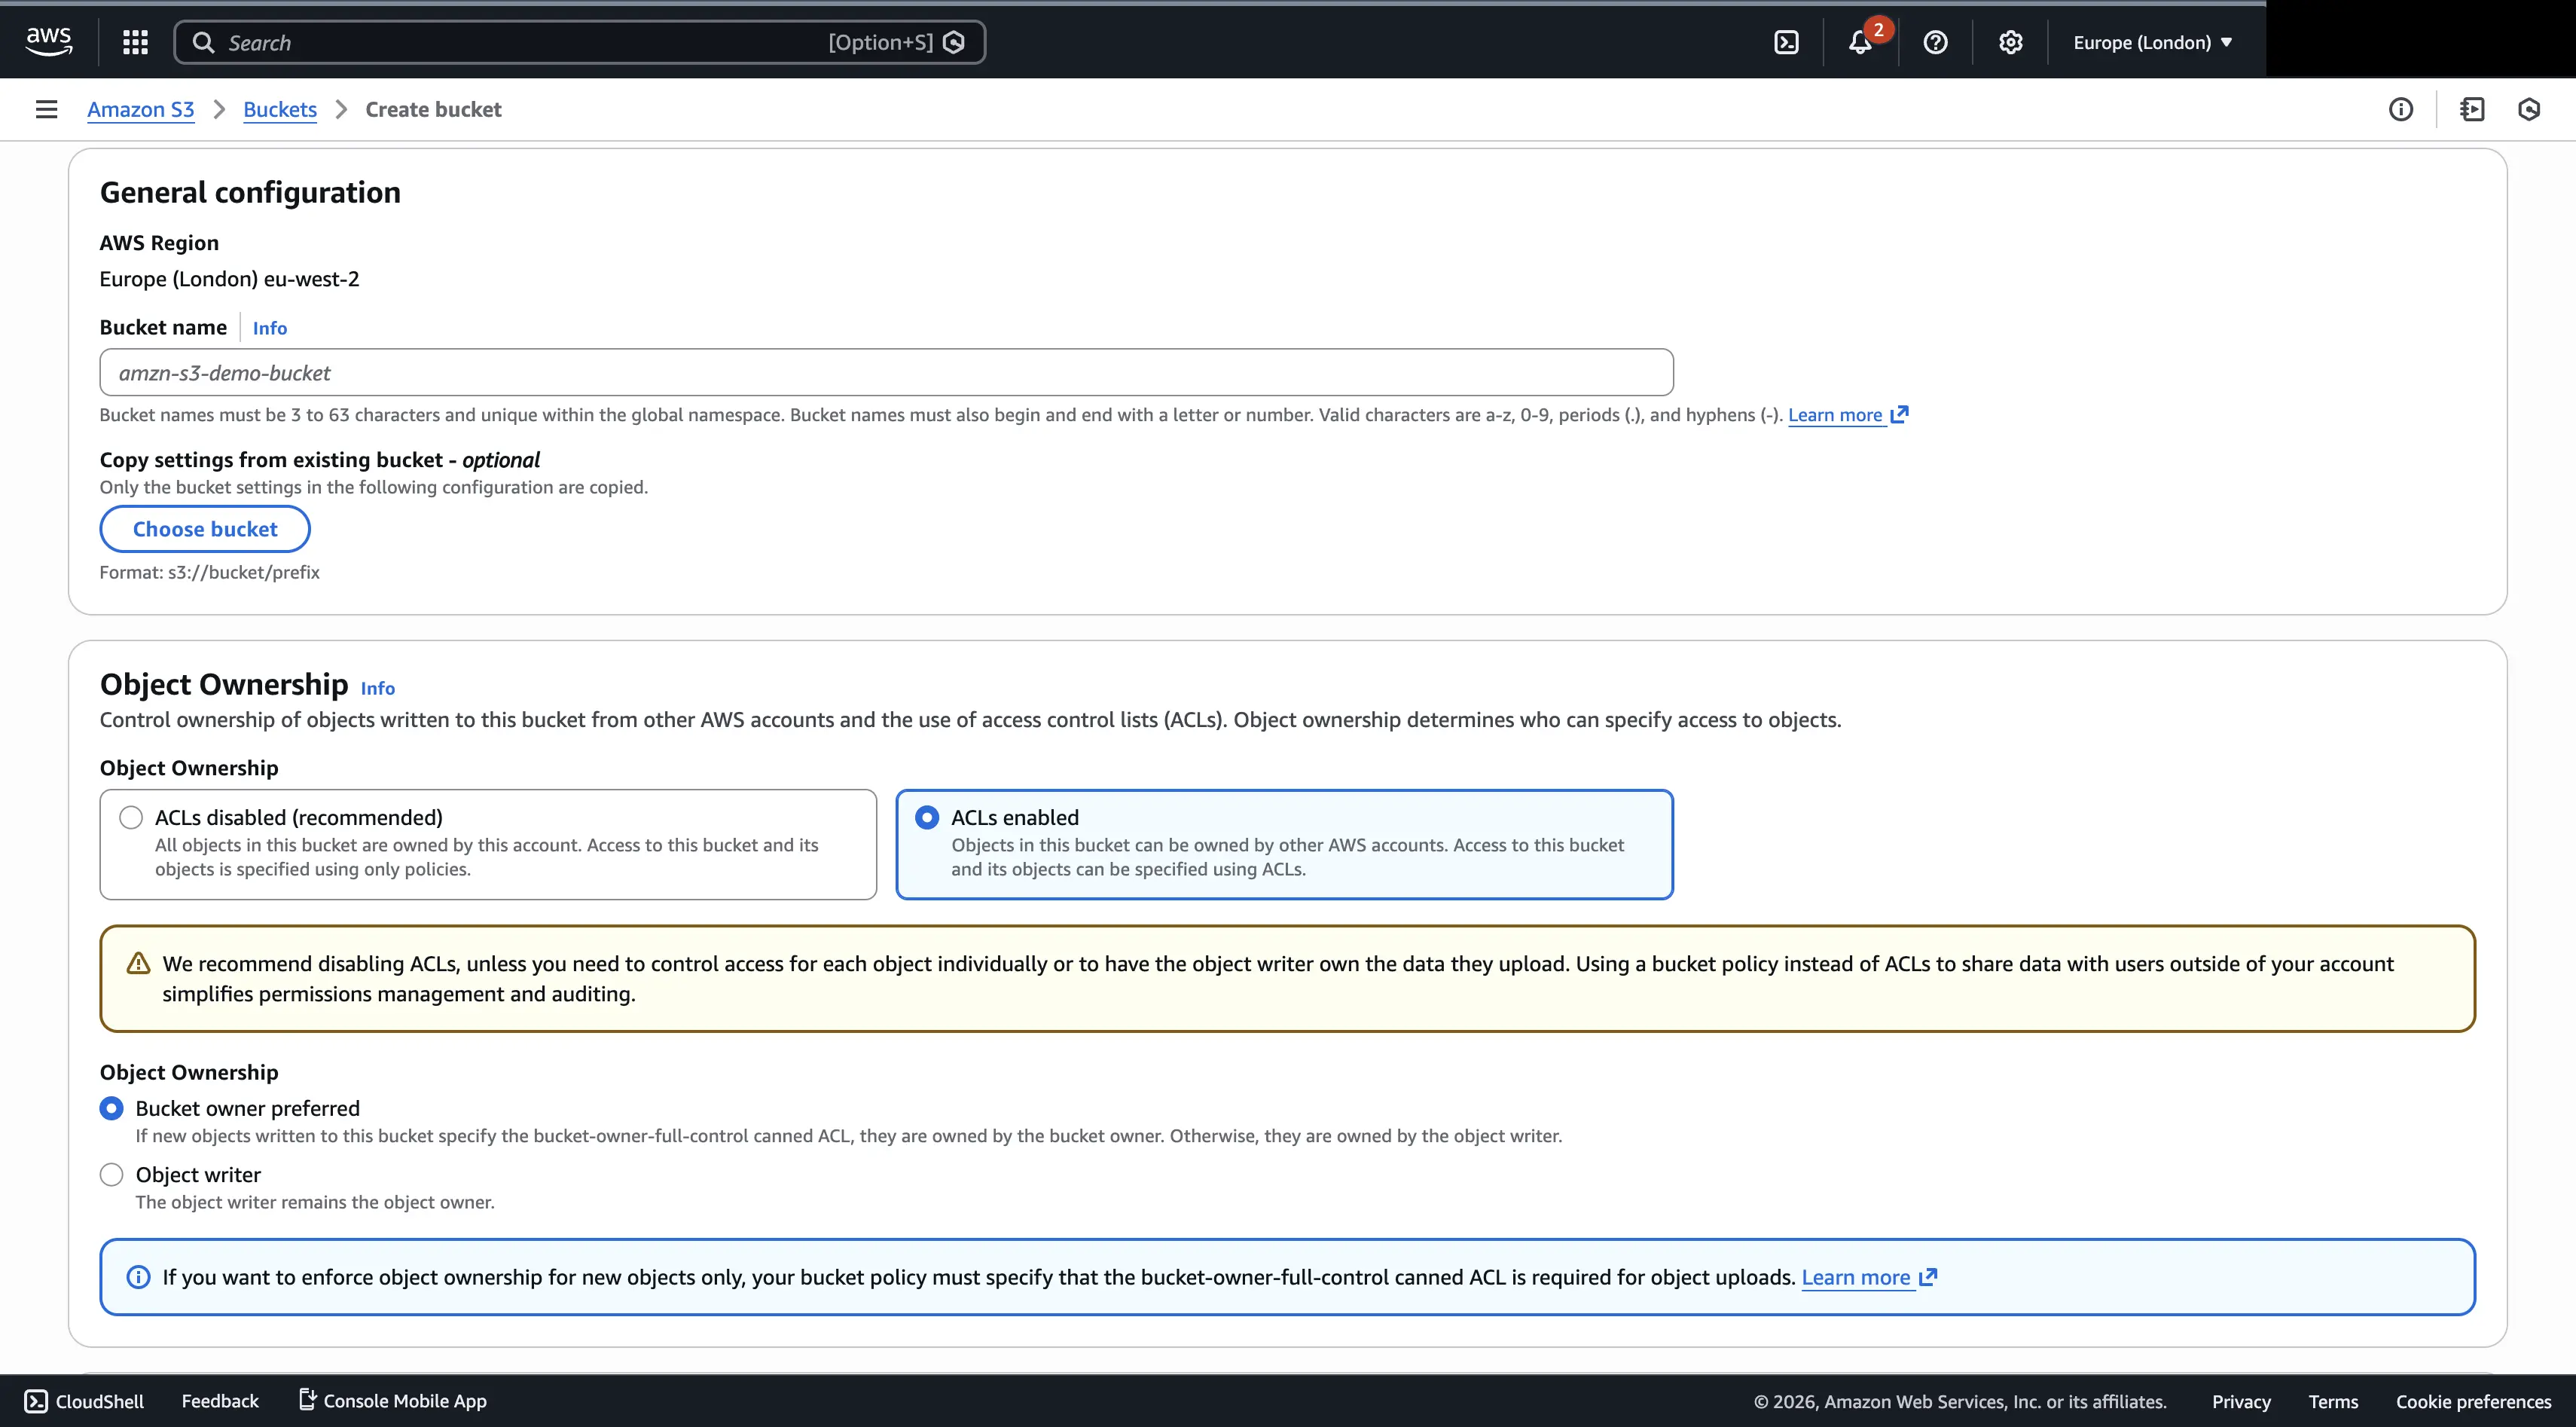Image resolution: width=2576 pixels, height=1427 pixels.
Task: Open Cookie preferences in footer
Action: pyautogui.click(x=2473, y=1401)
